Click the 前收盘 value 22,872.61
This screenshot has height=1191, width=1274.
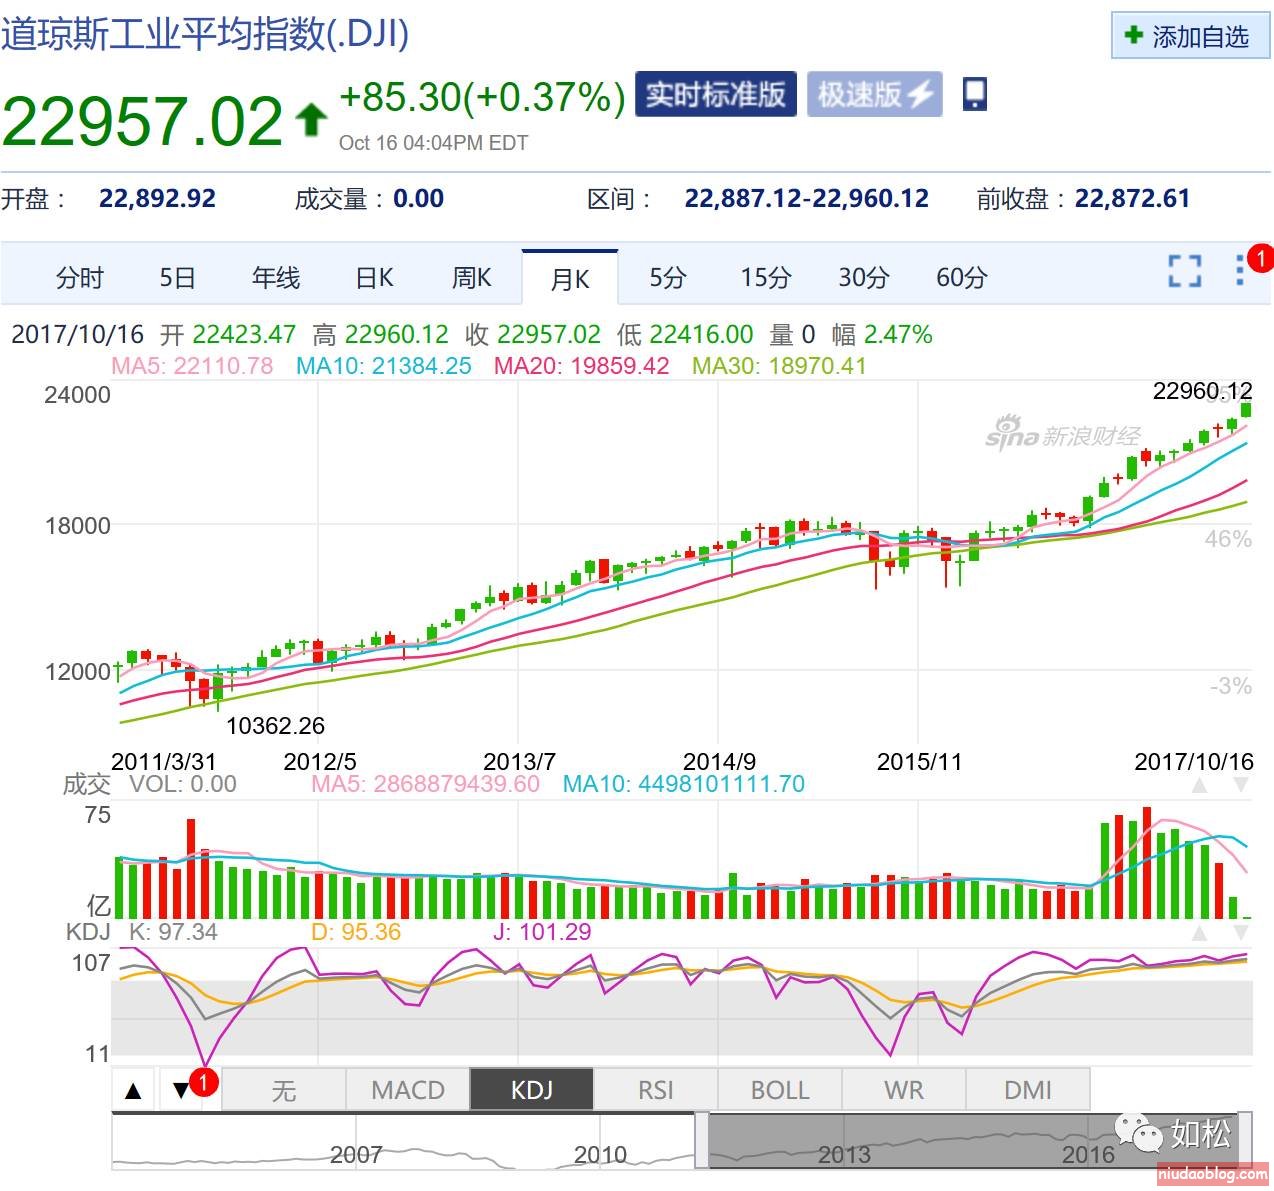click(x=1132, y=198)
